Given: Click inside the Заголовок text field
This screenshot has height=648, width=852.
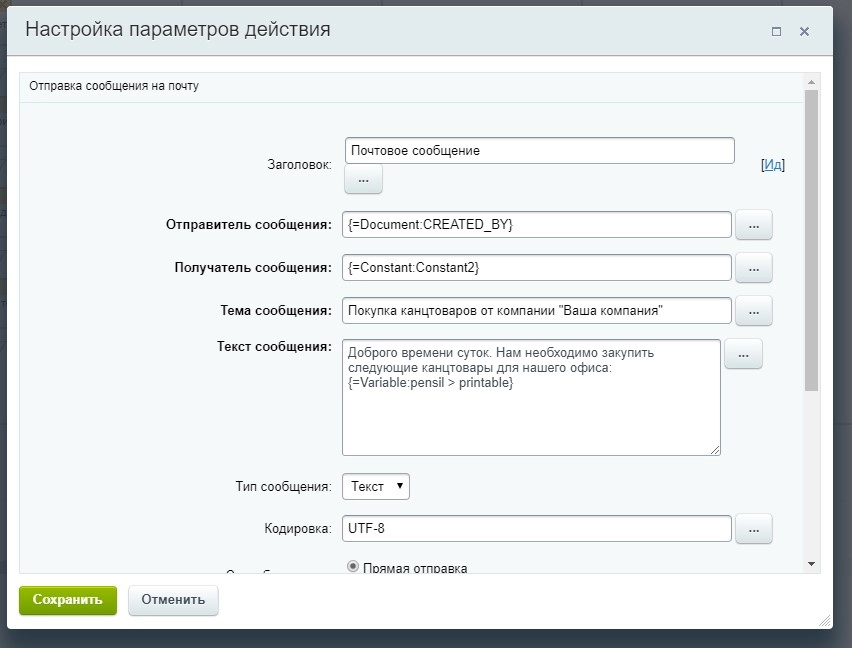Looking at the screenshot, I should [x=540, y=150].
